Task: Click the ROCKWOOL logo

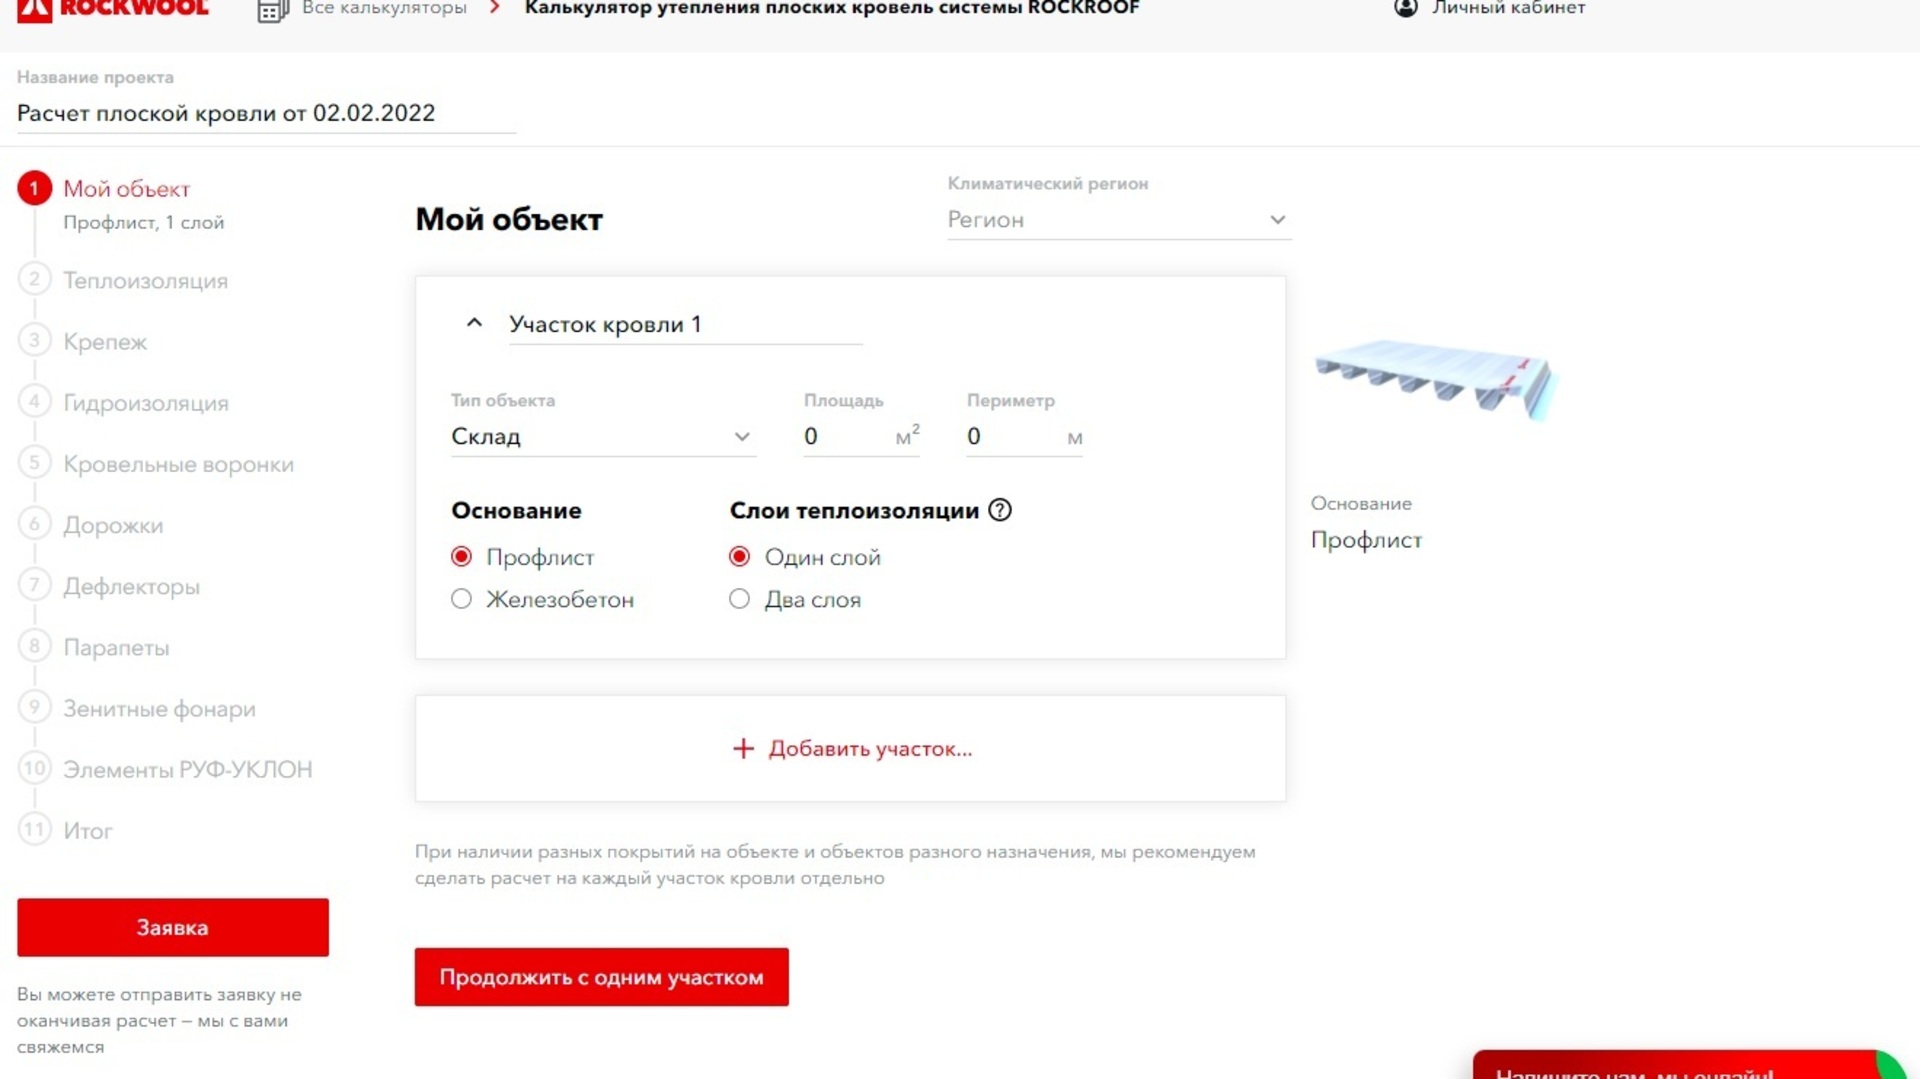Action: pos(112,9)
